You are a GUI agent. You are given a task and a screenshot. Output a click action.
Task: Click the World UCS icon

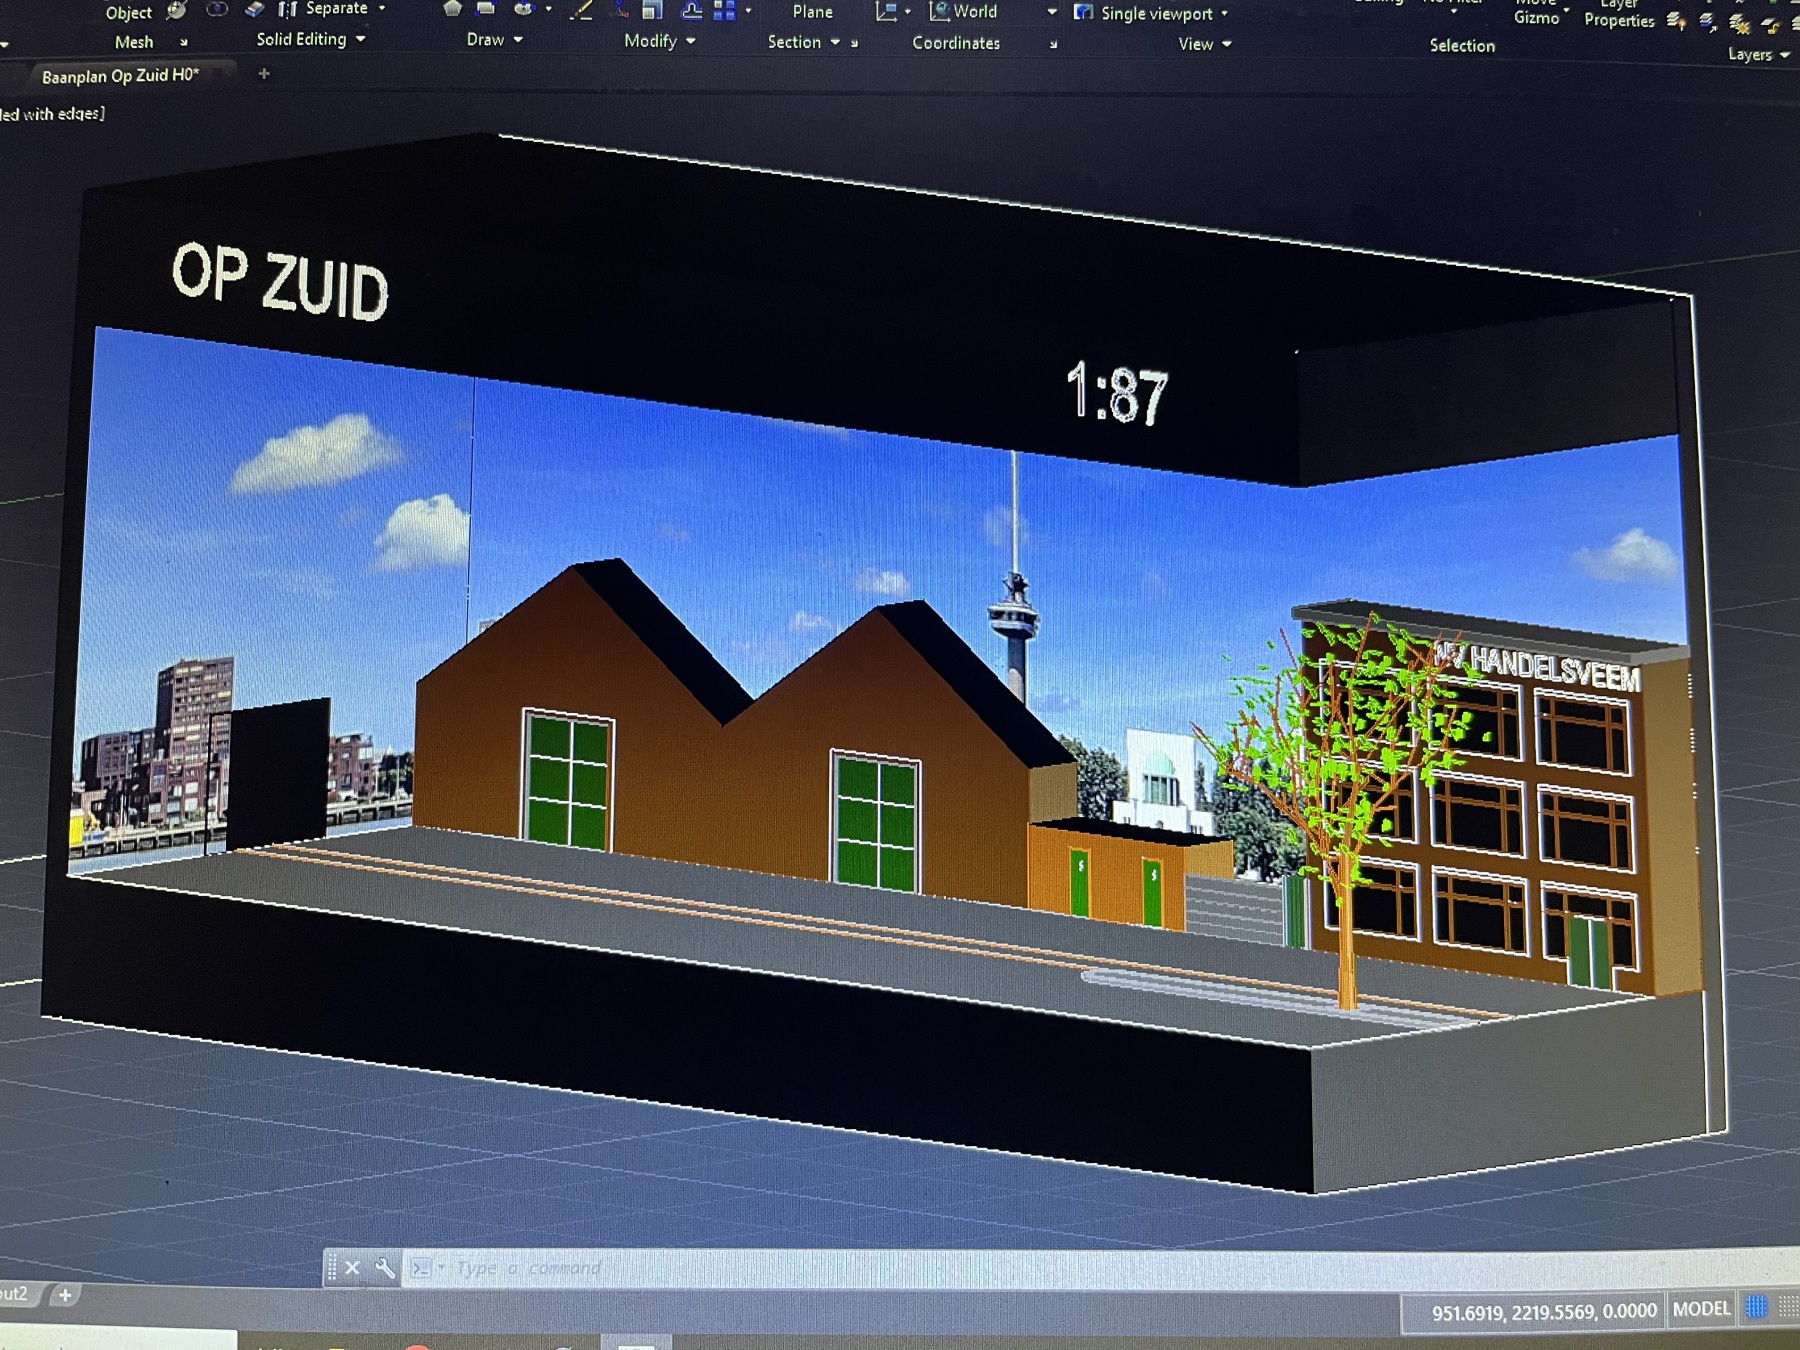(940, 11)
